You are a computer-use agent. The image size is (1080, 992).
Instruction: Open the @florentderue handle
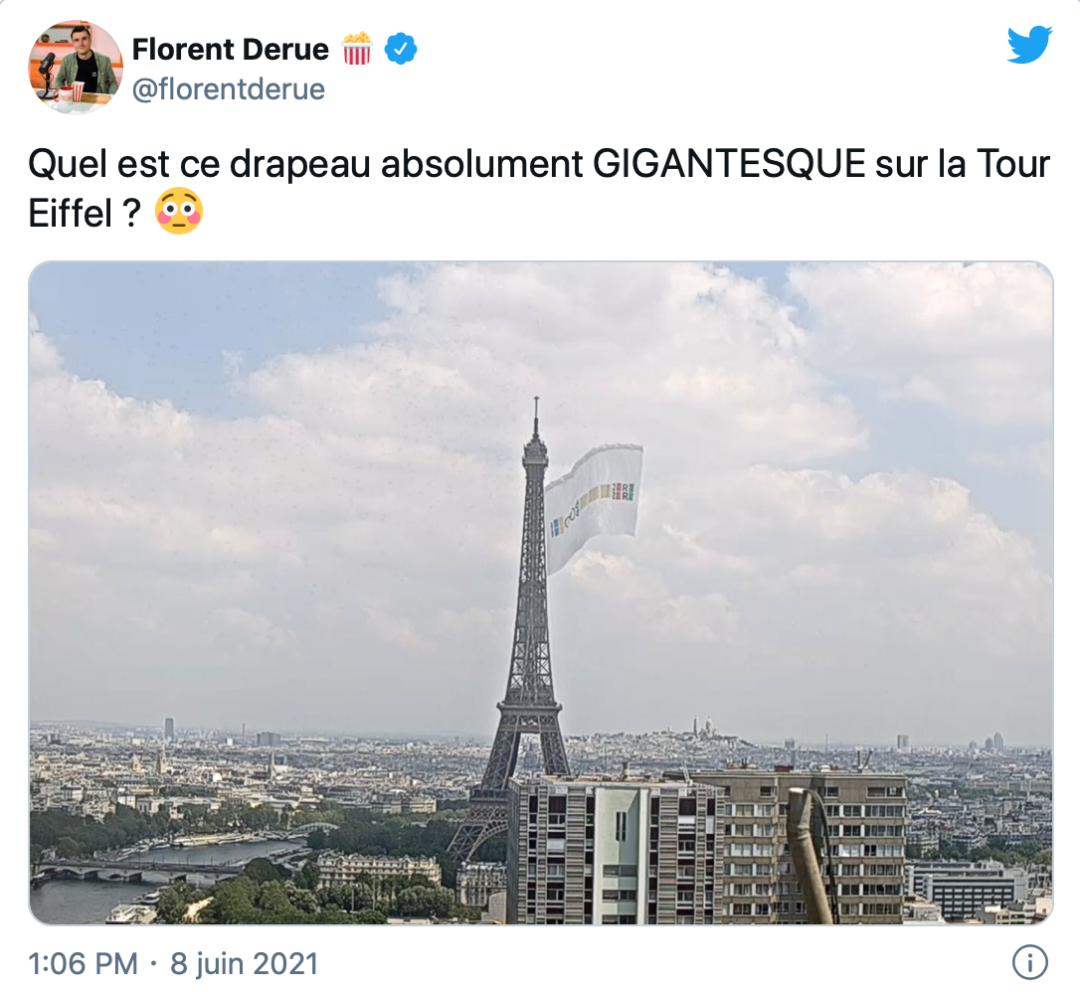click(228, 90)
